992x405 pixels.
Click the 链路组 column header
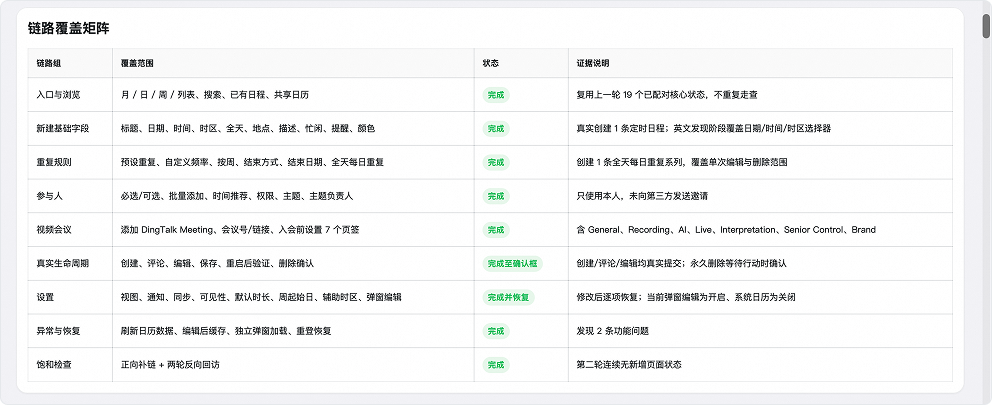pyautogui.click(x=49, y=63)
